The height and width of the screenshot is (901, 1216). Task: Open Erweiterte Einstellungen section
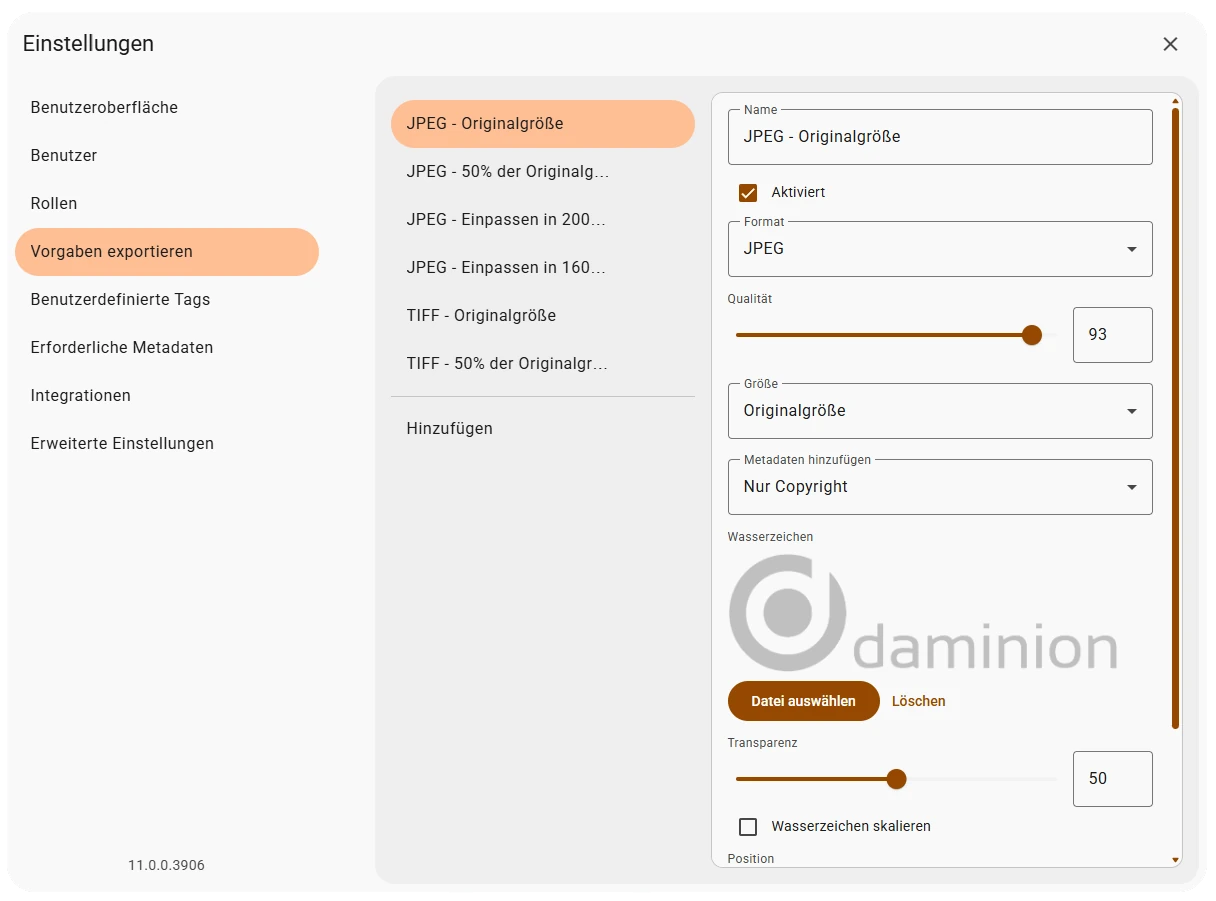pos(167,444)
